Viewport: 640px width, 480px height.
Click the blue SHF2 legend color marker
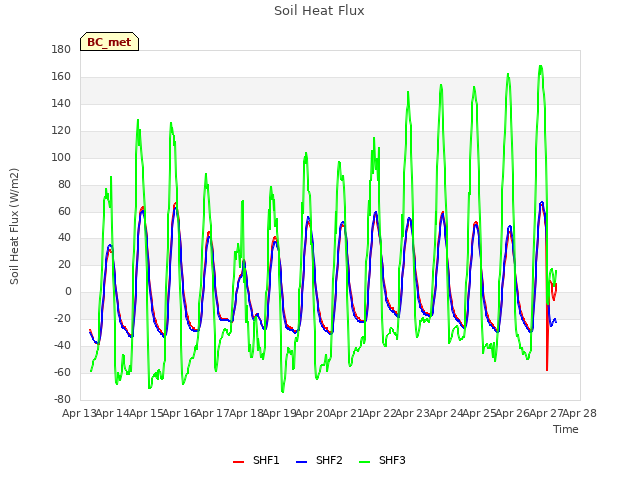[x=301, y=462]
